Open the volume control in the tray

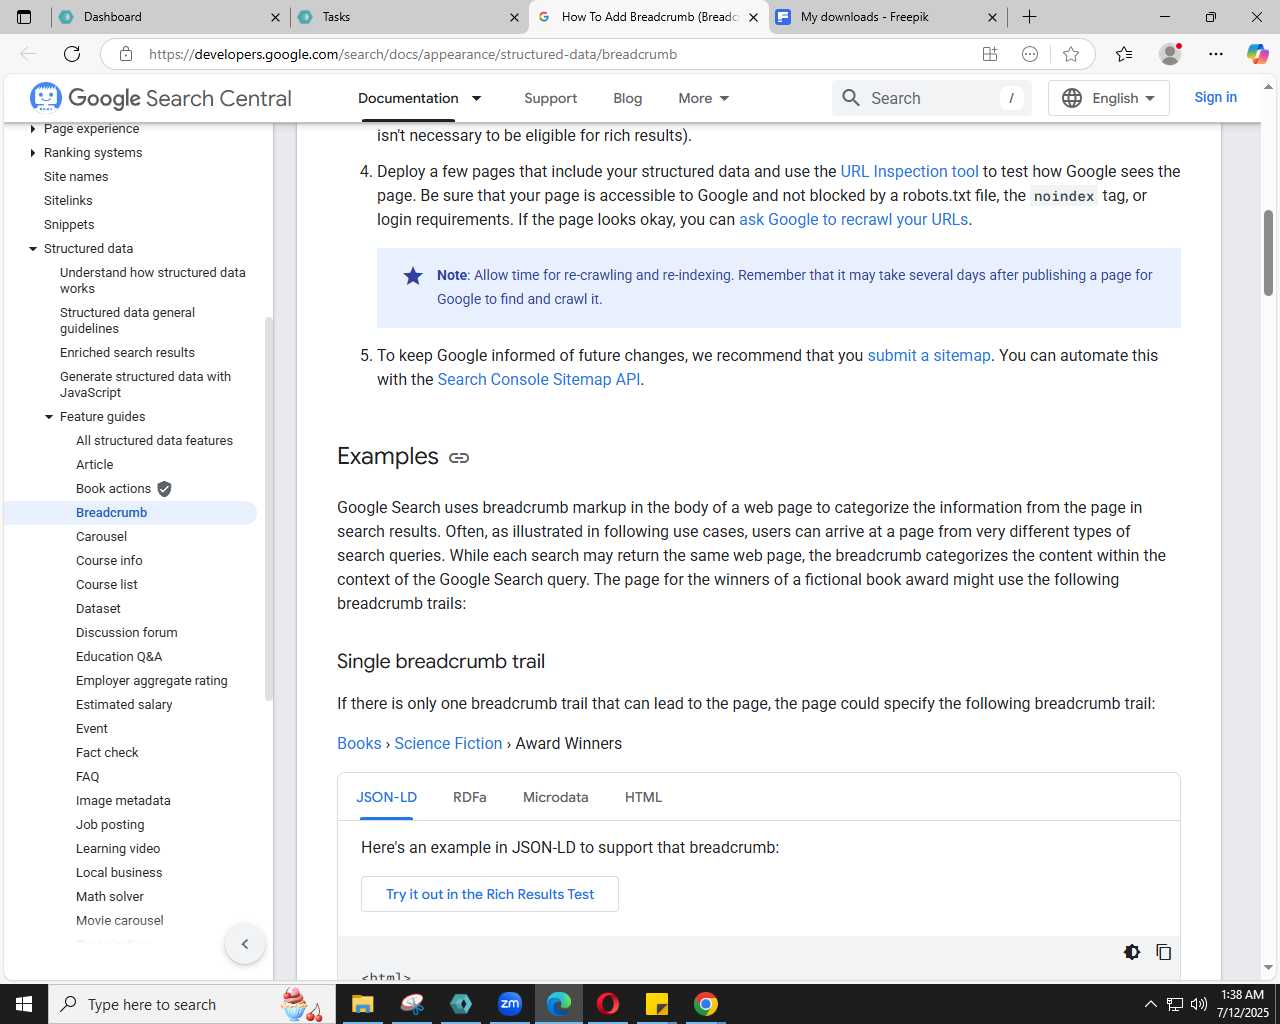pos(1199,1004)
